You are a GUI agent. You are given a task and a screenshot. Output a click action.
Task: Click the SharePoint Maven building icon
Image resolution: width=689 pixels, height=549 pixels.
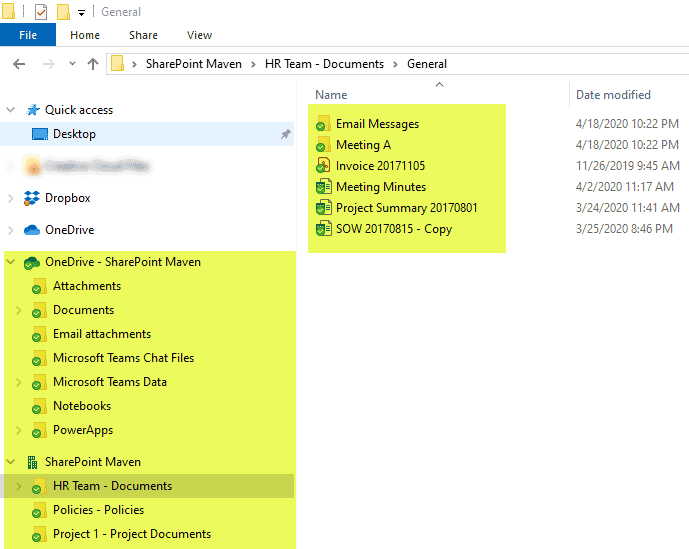pyautogui.click(x=33, y=462)
